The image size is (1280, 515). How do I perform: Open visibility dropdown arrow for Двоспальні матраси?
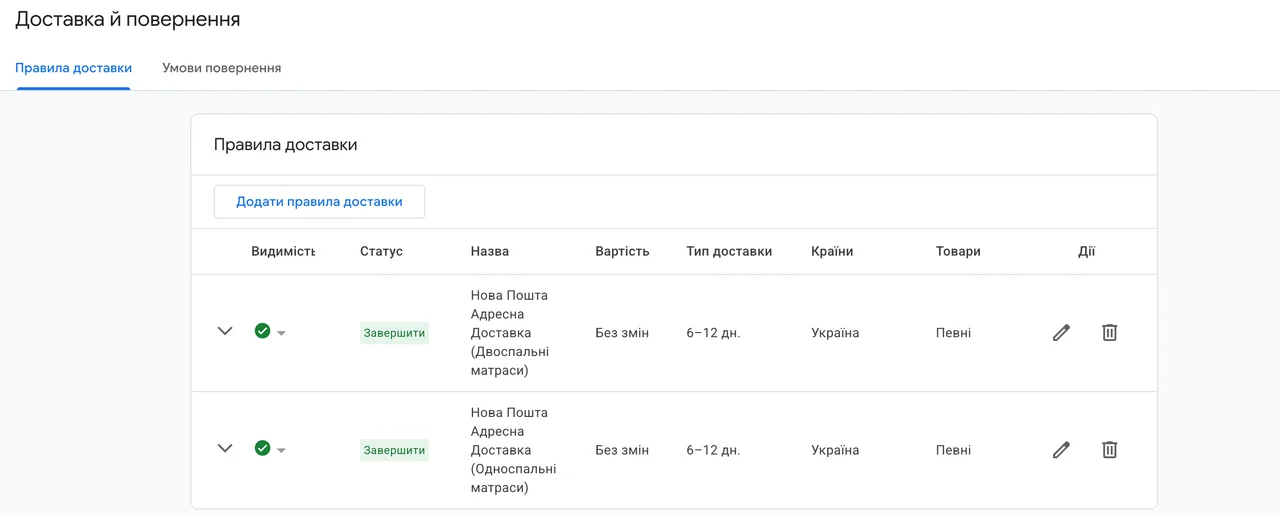(x=281, y=334)
